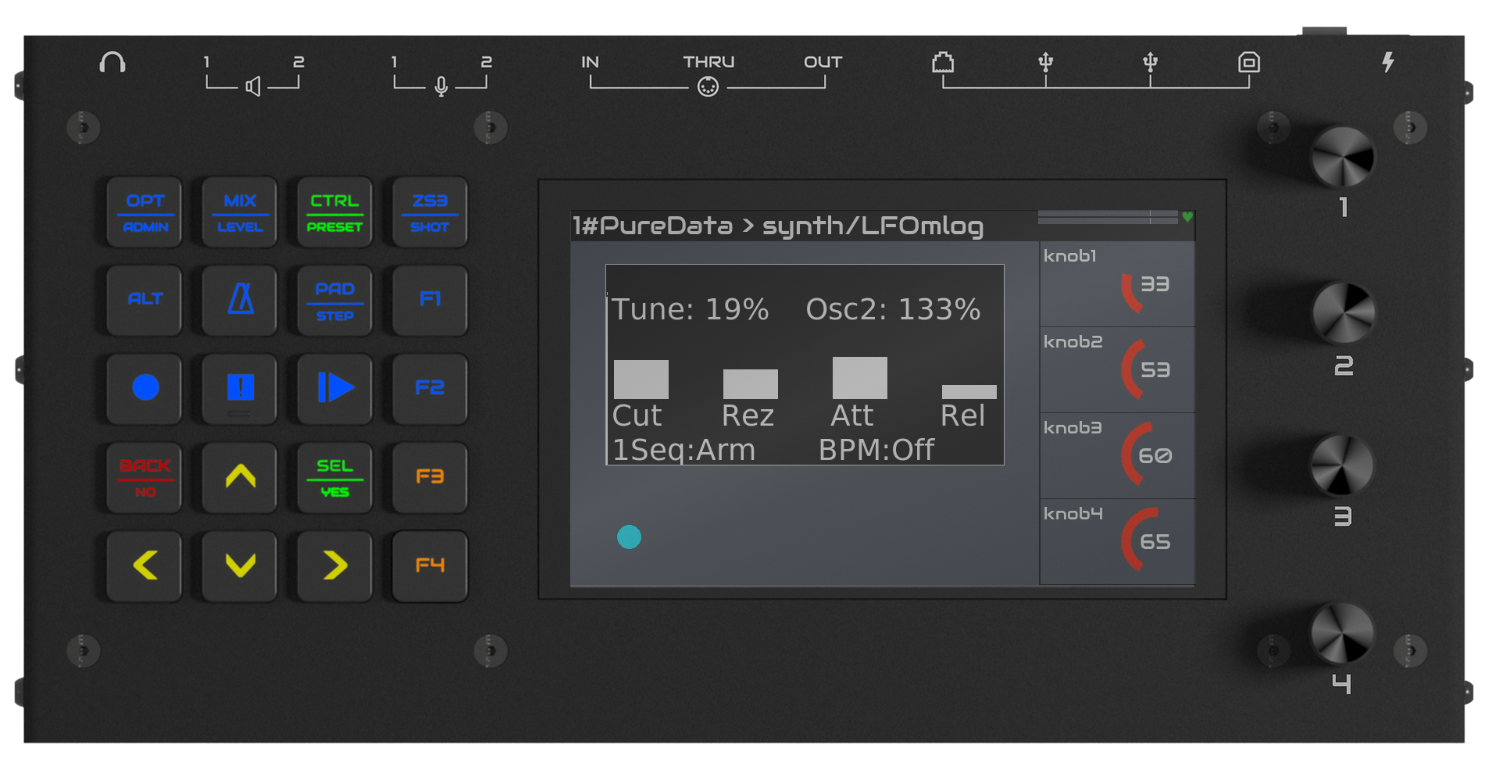Start recording with the blue record button

click(145, 388)
